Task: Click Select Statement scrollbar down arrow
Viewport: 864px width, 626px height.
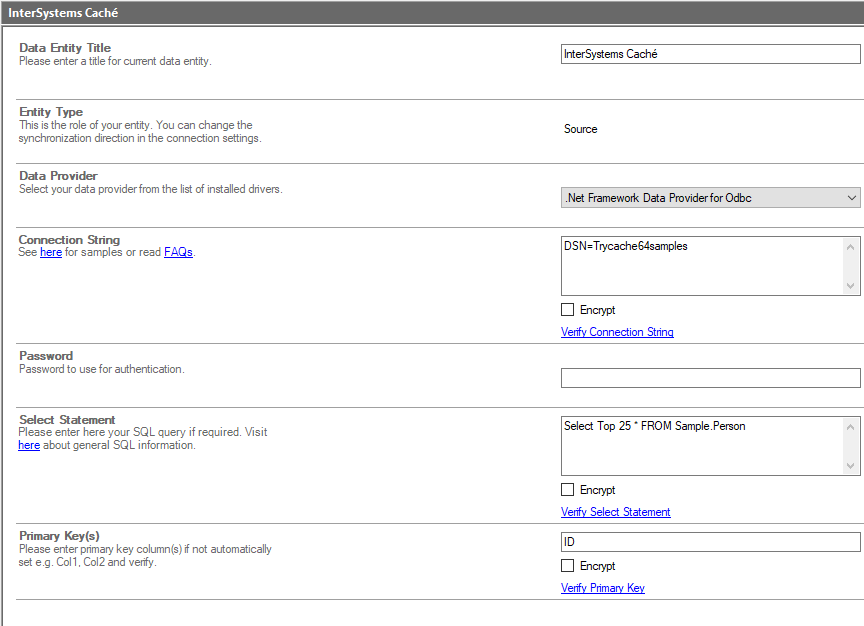Action: [x=851, y=466]
